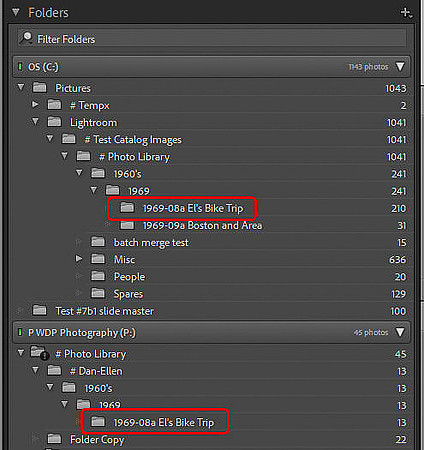The height and width of the screenshot is (450, 424).
Task: Collapse the Folders panel header triangle
Action: tap(16, 13)
